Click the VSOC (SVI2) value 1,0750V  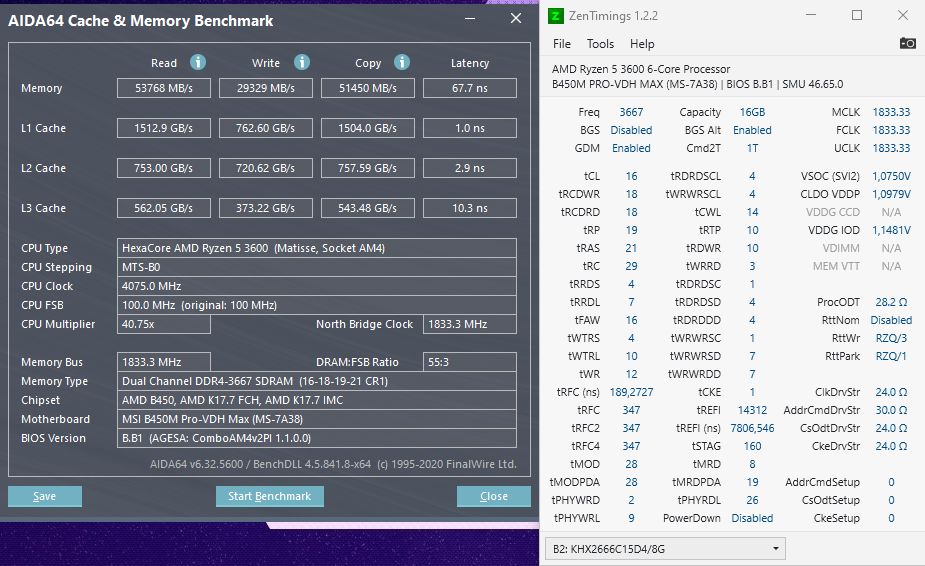(x=891, y=176)
